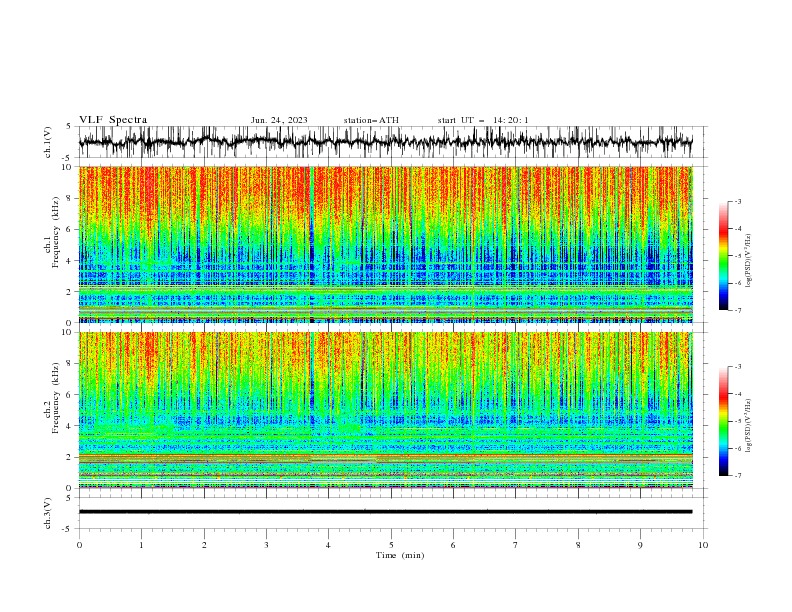792x612 pixels.
Task: Click the "station=ATH" header label
Action: pyautogui.click(x=371, y=120)
